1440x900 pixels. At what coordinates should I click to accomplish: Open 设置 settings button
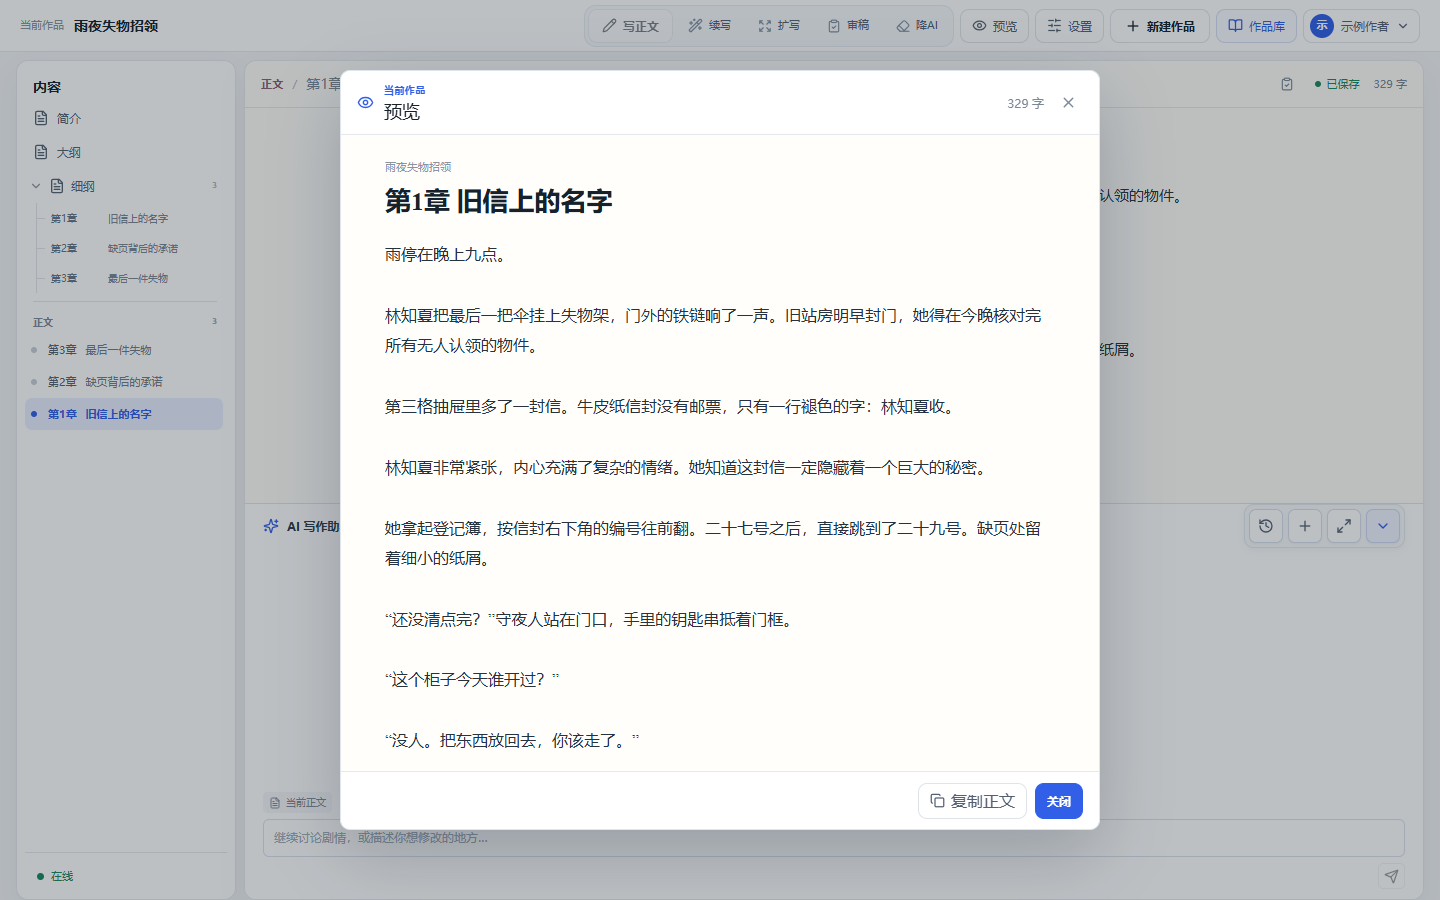click(1069, 26)
